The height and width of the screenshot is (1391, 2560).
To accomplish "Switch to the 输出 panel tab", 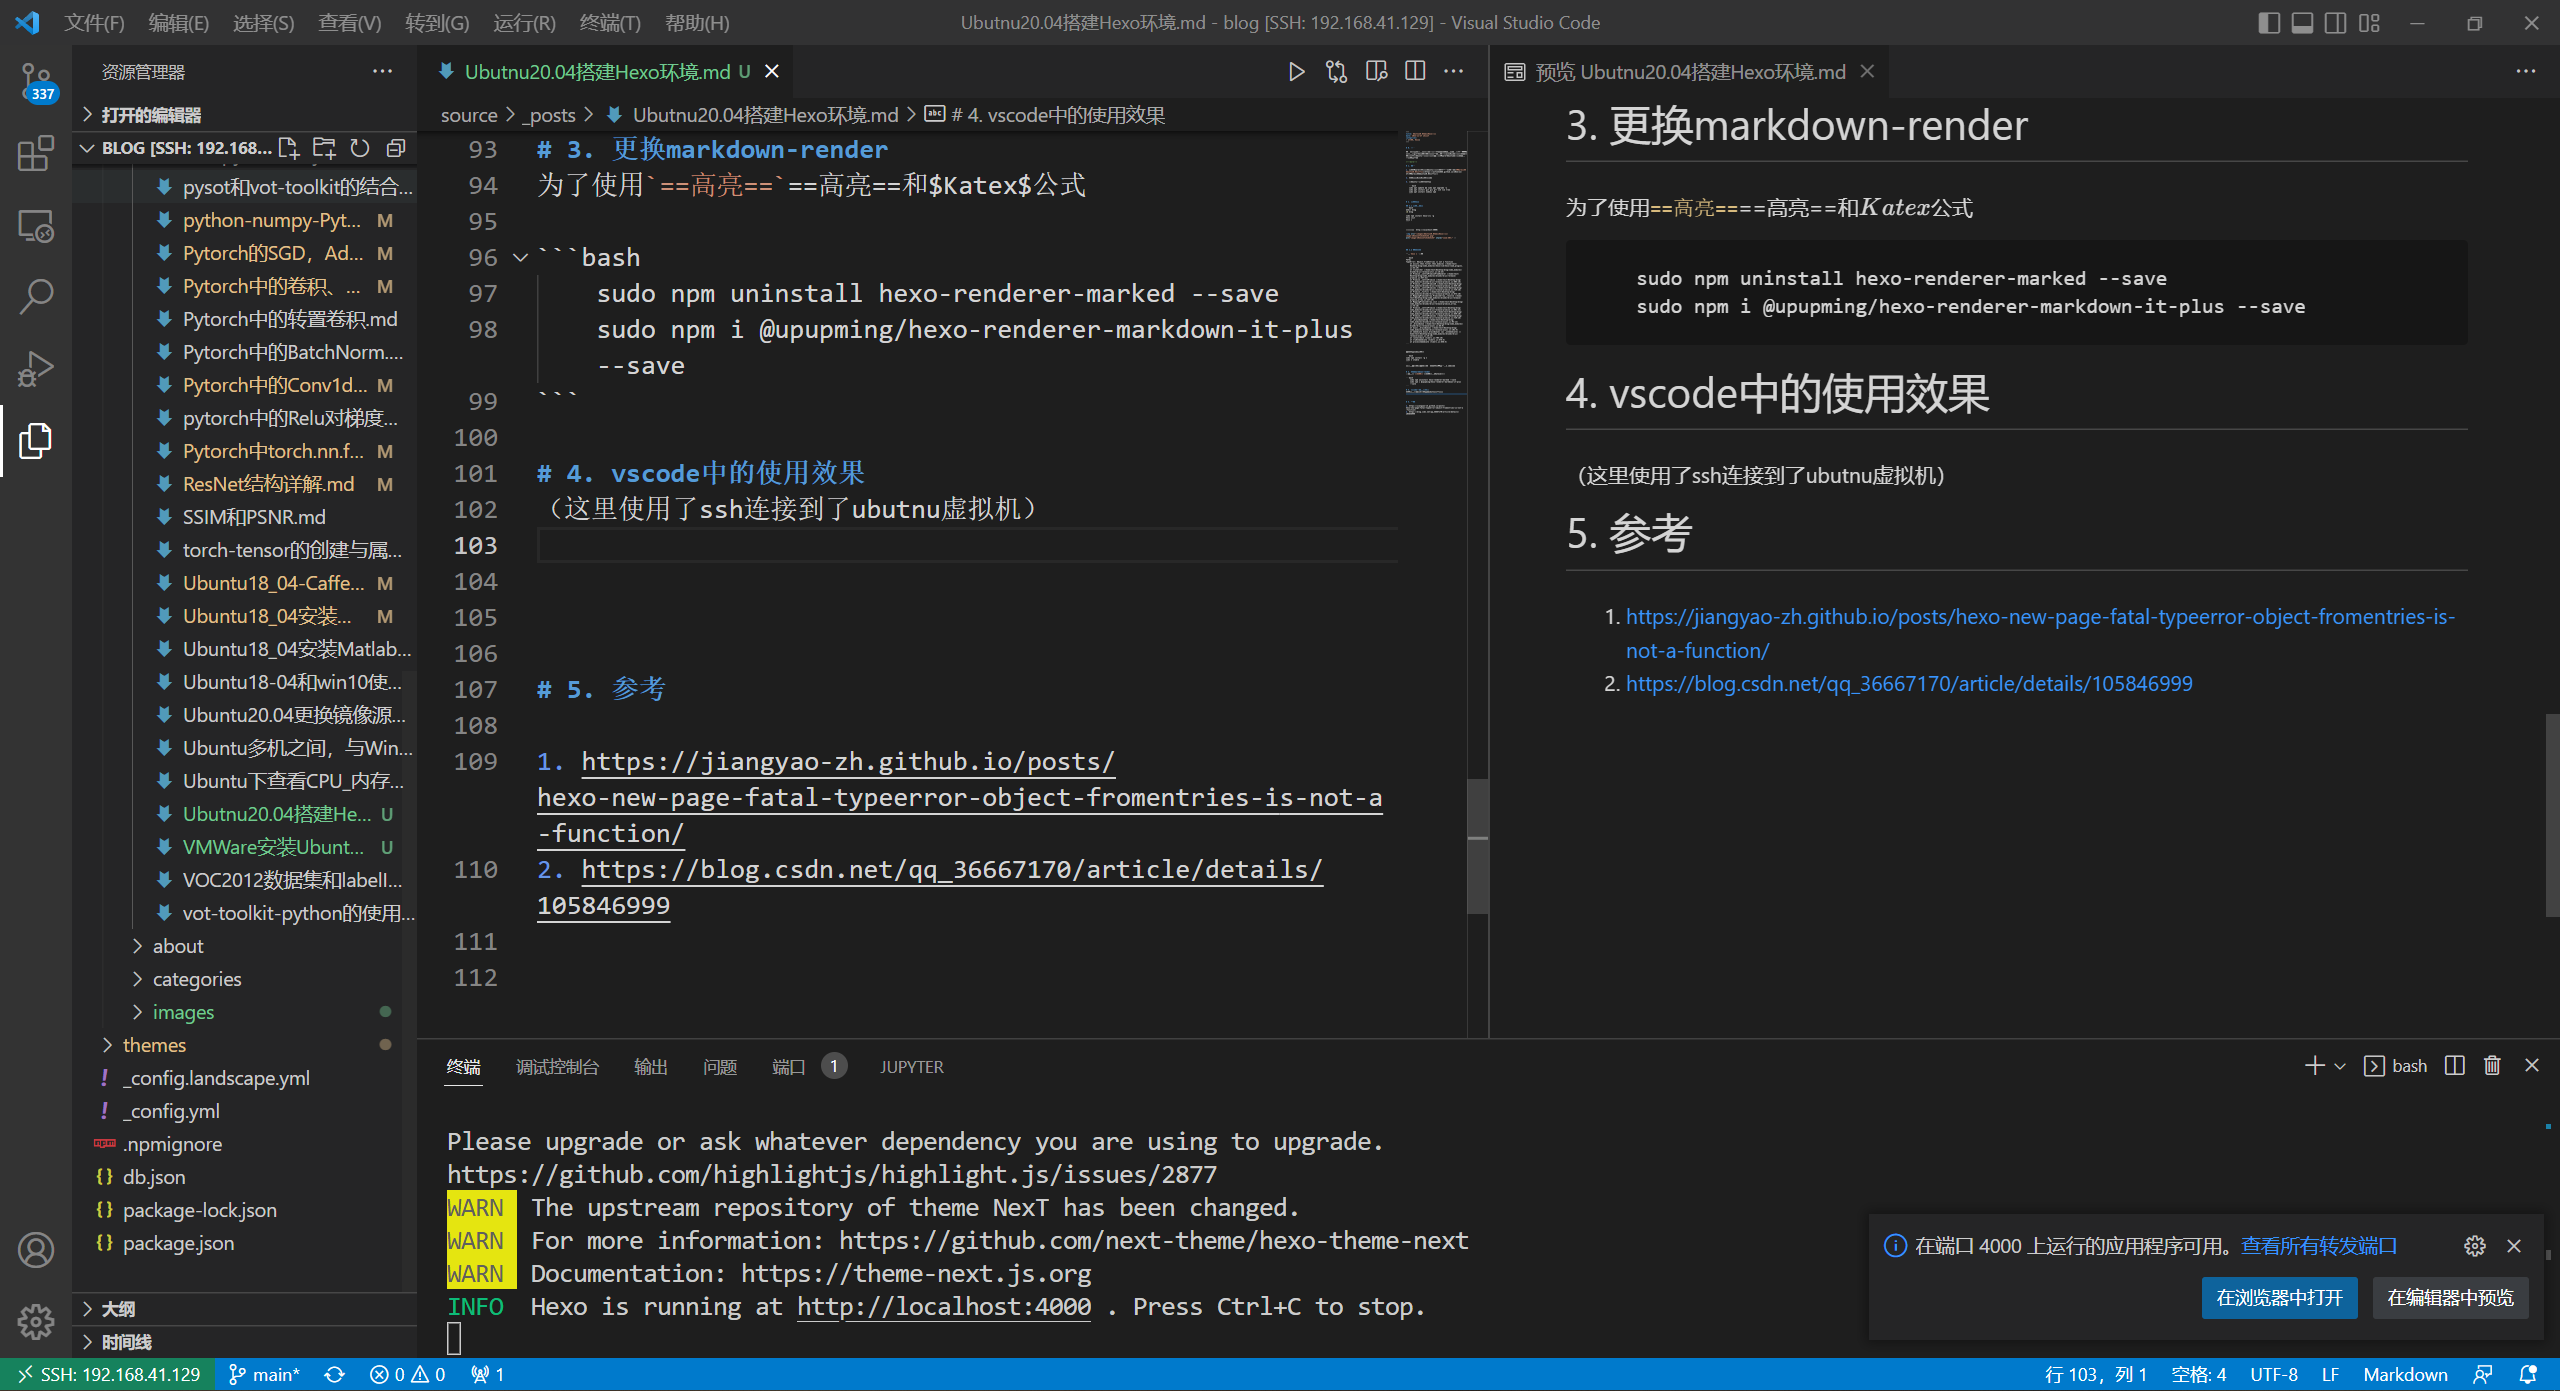I will [650, 1067].
